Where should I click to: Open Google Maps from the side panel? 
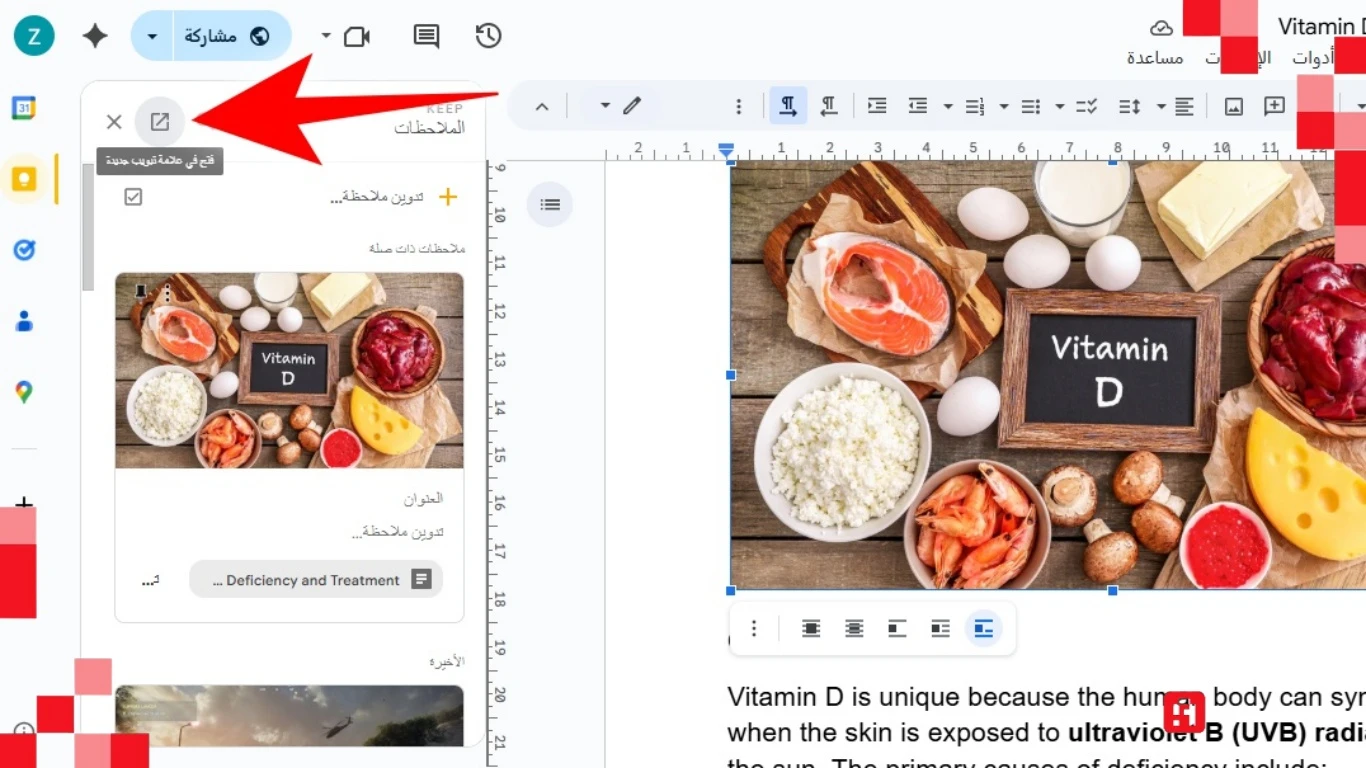pyautogui.click(x=24, y=392)
